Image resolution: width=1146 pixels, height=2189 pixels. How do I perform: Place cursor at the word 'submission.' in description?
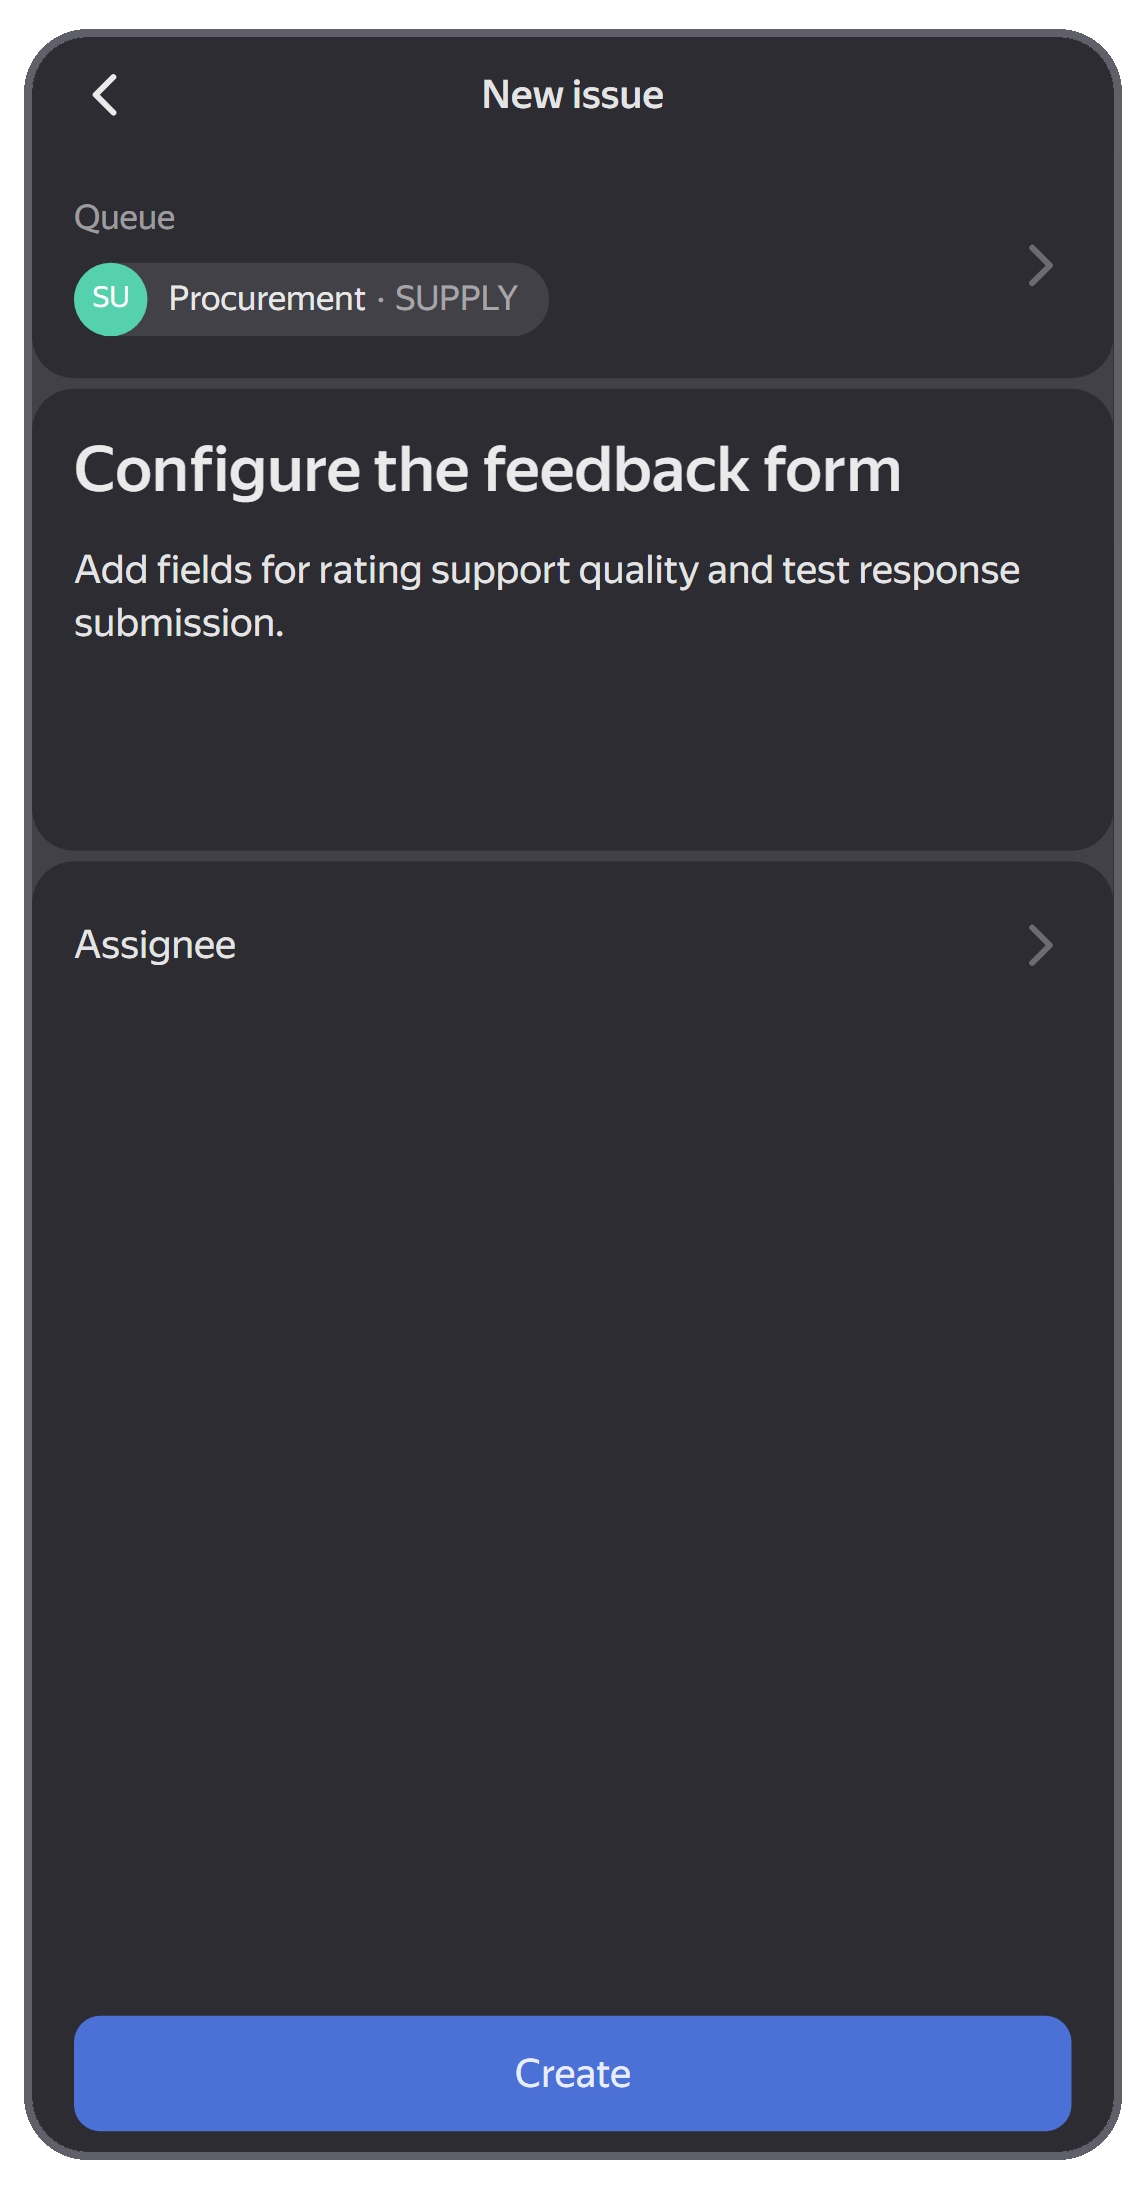(179, 623)
